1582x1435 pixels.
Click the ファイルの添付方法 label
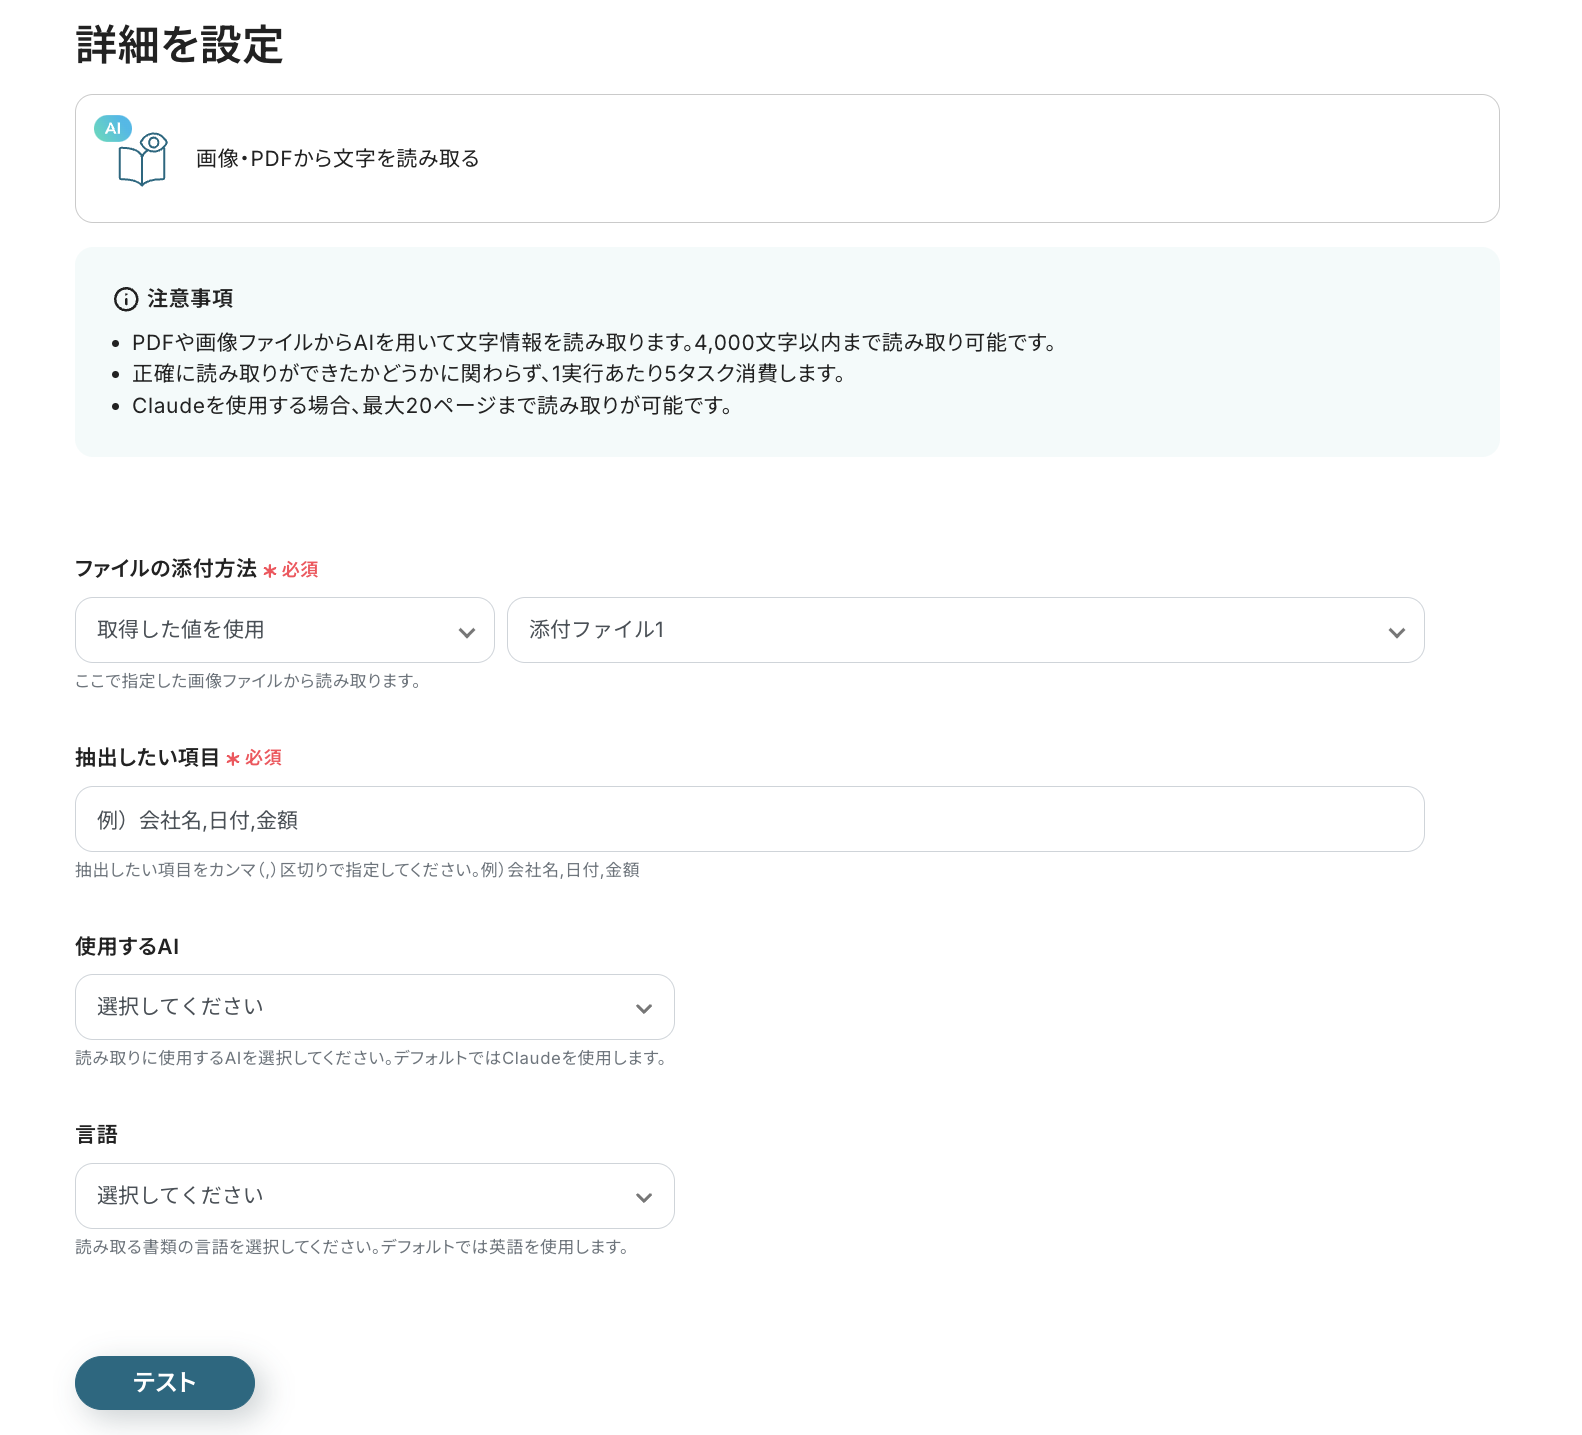[166, 569]
